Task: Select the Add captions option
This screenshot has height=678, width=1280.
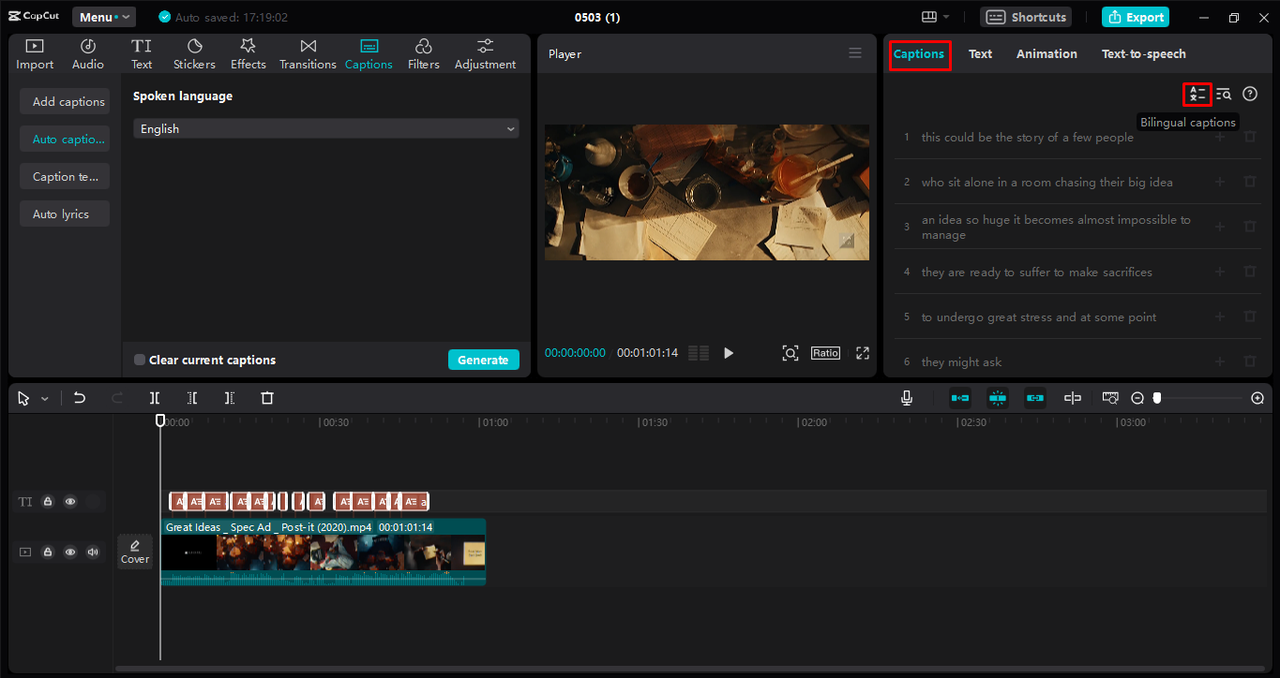Action: tap(65, 102)
